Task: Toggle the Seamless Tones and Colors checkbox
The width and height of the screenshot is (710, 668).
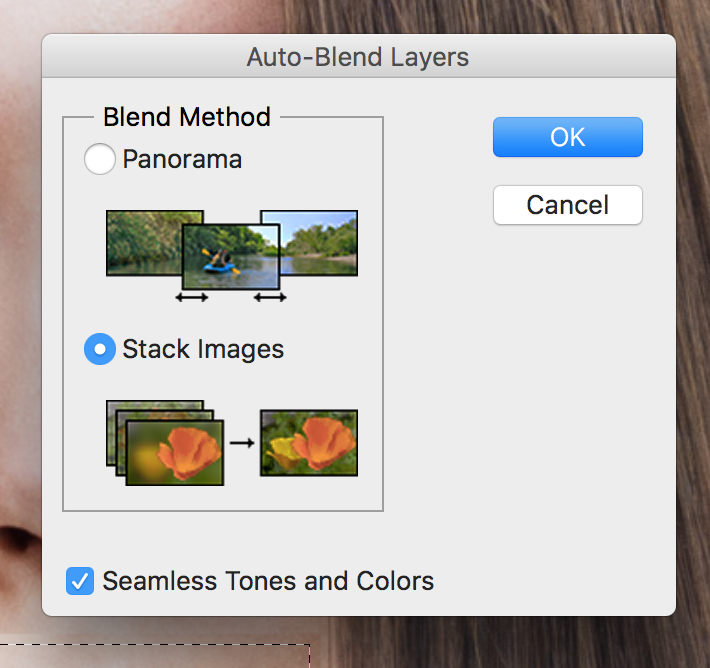Action: pyautogui.click(x=80, y=581)
